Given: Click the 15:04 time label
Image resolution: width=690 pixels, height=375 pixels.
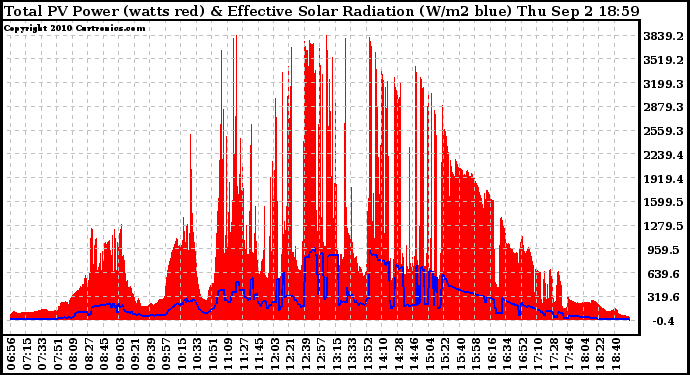Looking at the screenshot, I should (x=430, y=354).
